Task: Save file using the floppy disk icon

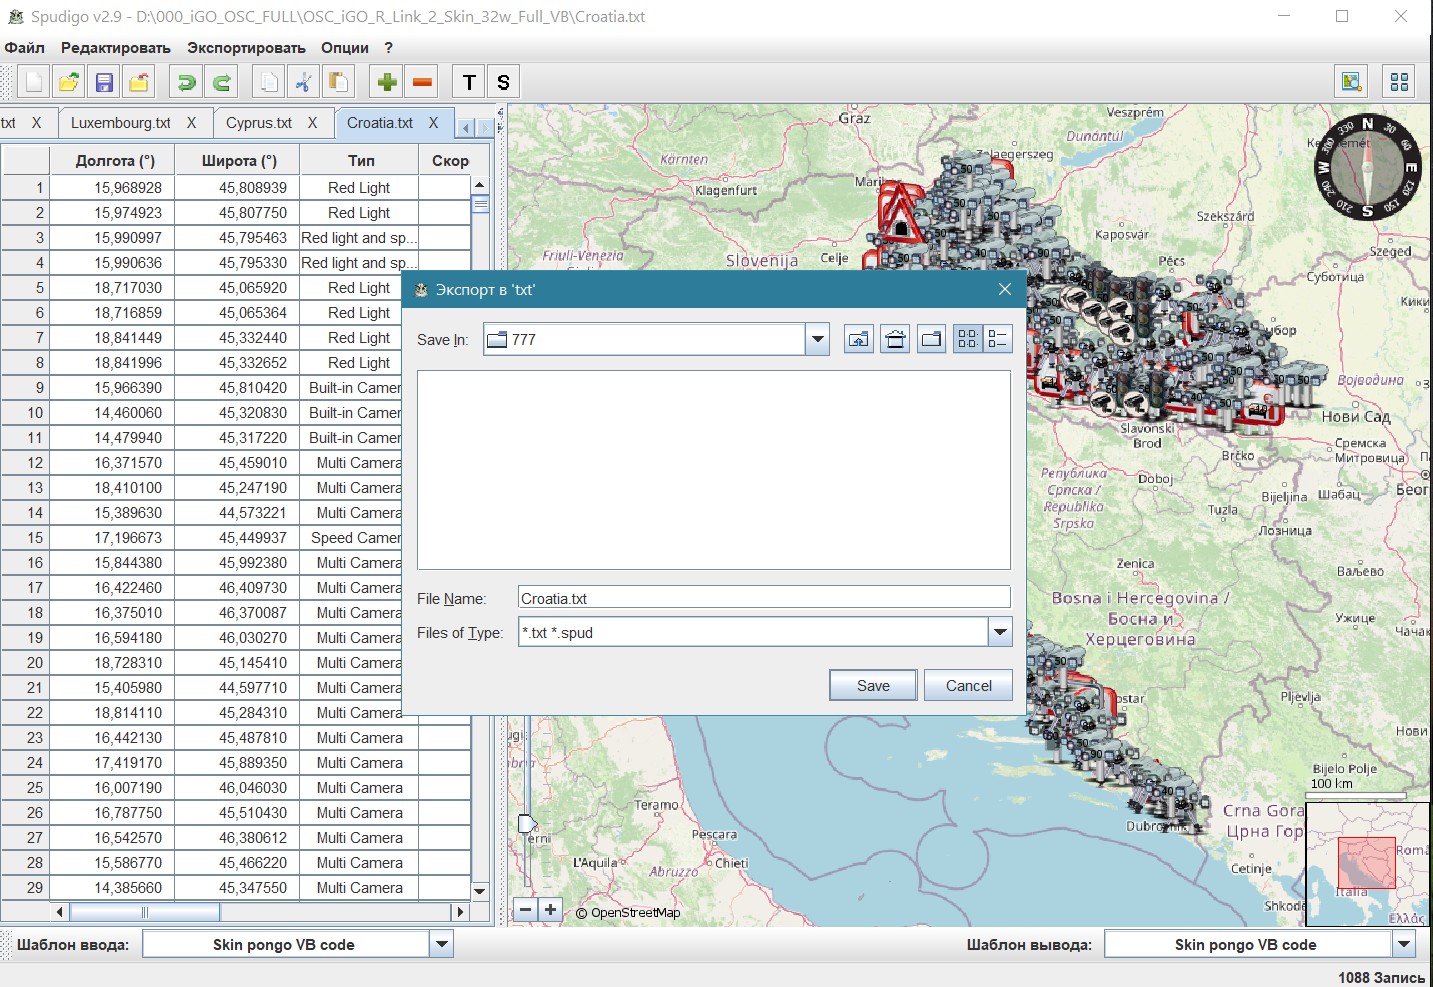Action: [x=104, y=82]
